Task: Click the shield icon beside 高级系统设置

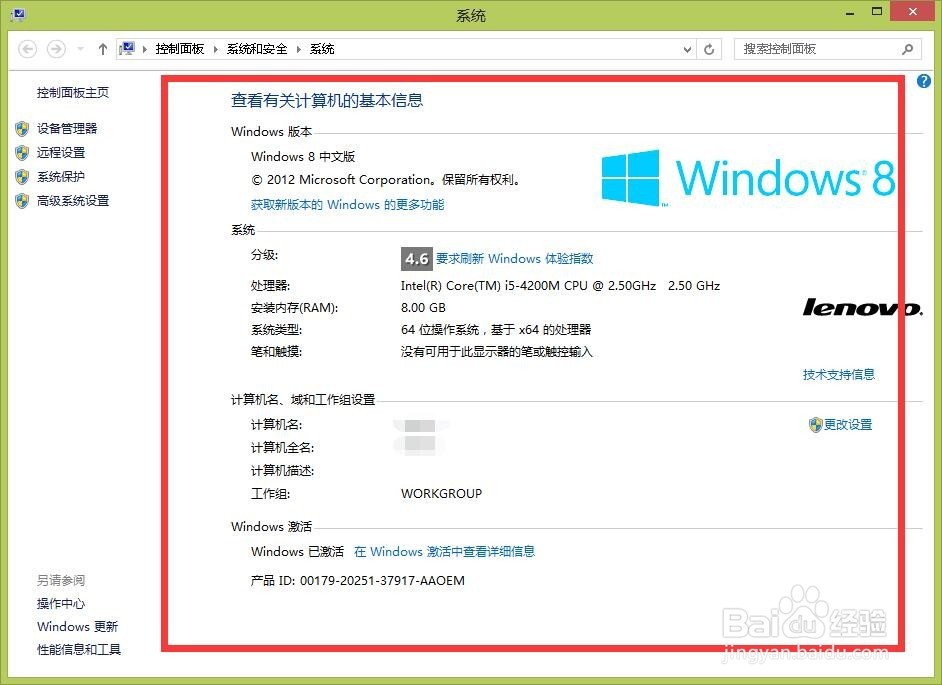Action: 22,201
